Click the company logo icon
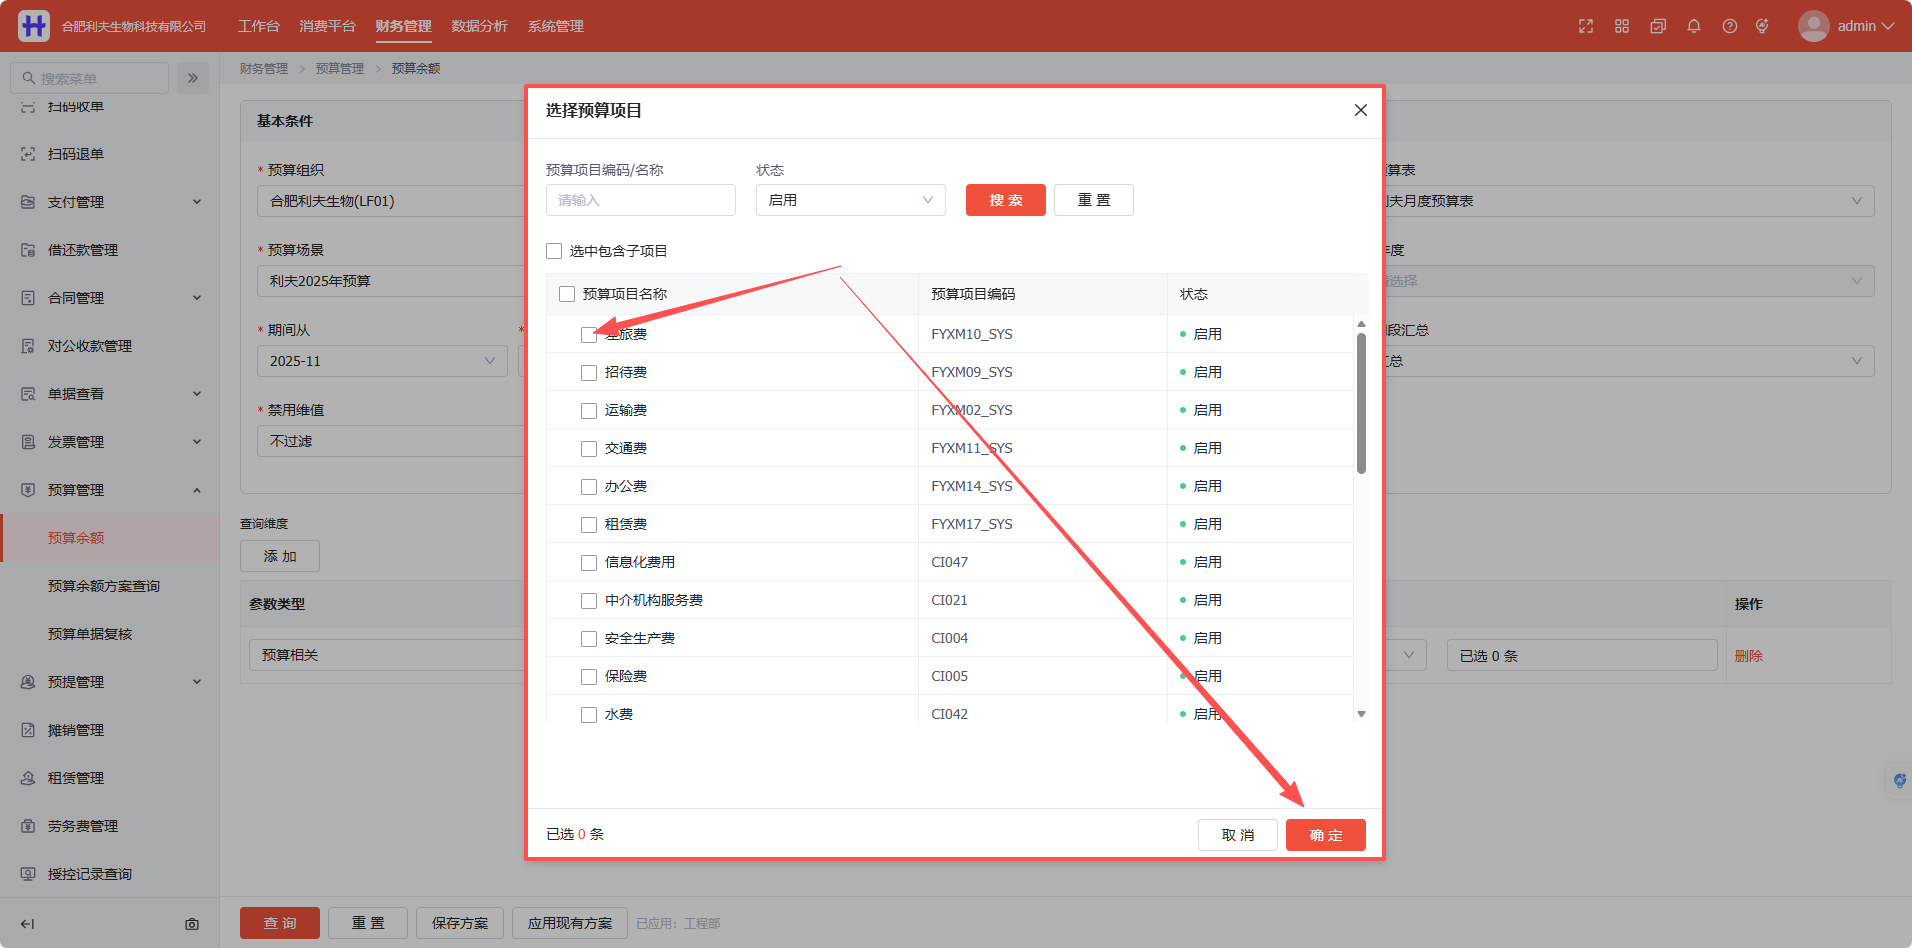The width and height of the screenshot is (1912, 948). coord(34,26)
